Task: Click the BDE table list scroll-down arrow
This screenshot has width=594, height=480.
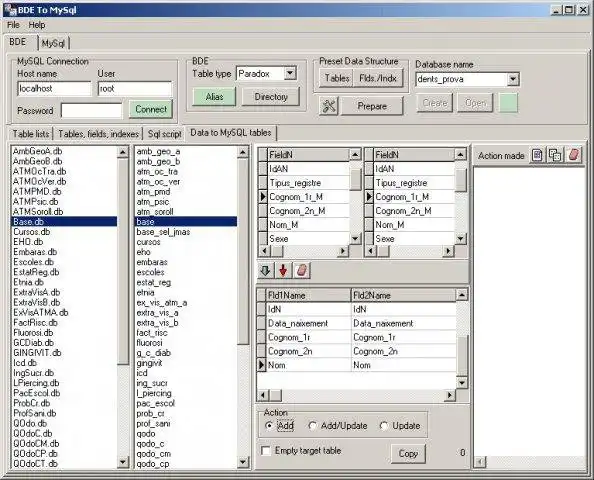Action: pyautogui.click(x=123, y=462)
